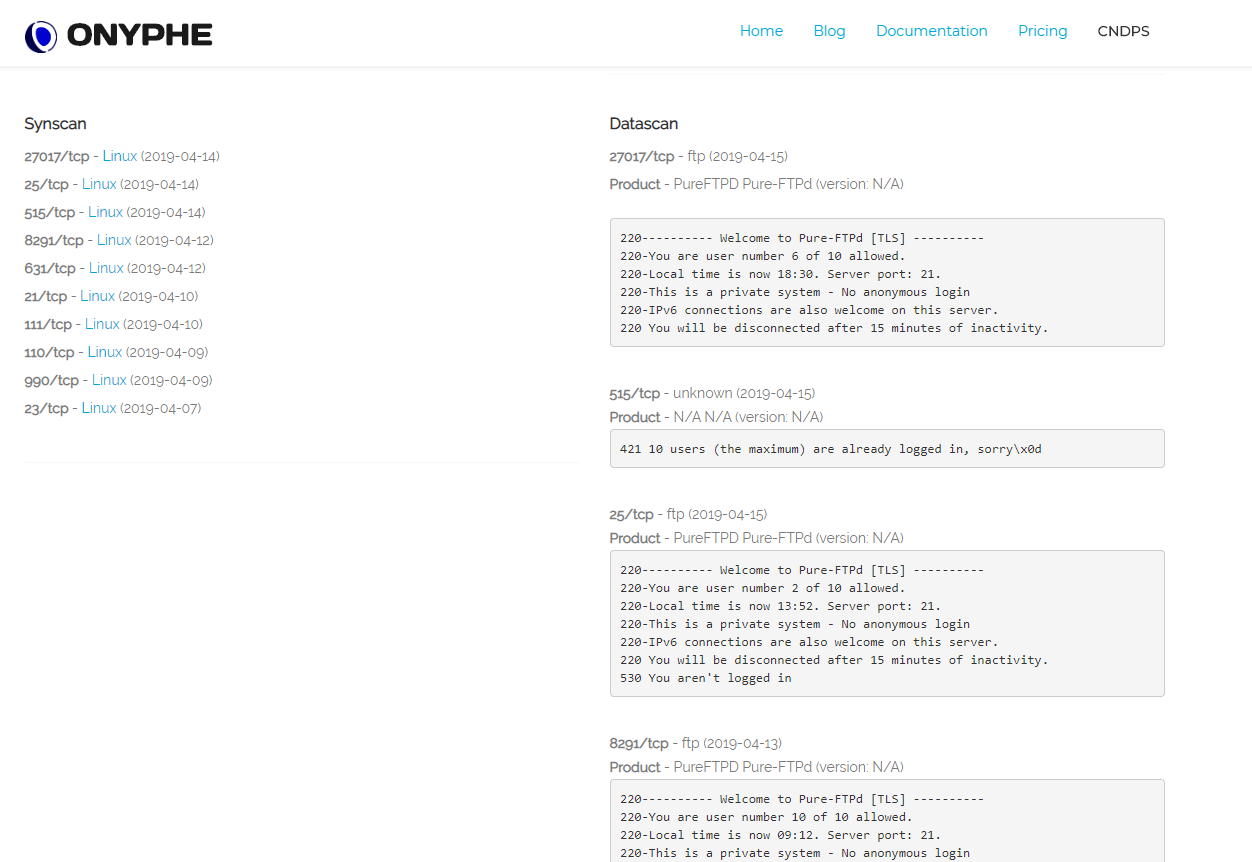Open the Pricing page
Image resolution: width=1252 pixels, height=862 pixels.
pyautogui.click(x=1042, y=31)
